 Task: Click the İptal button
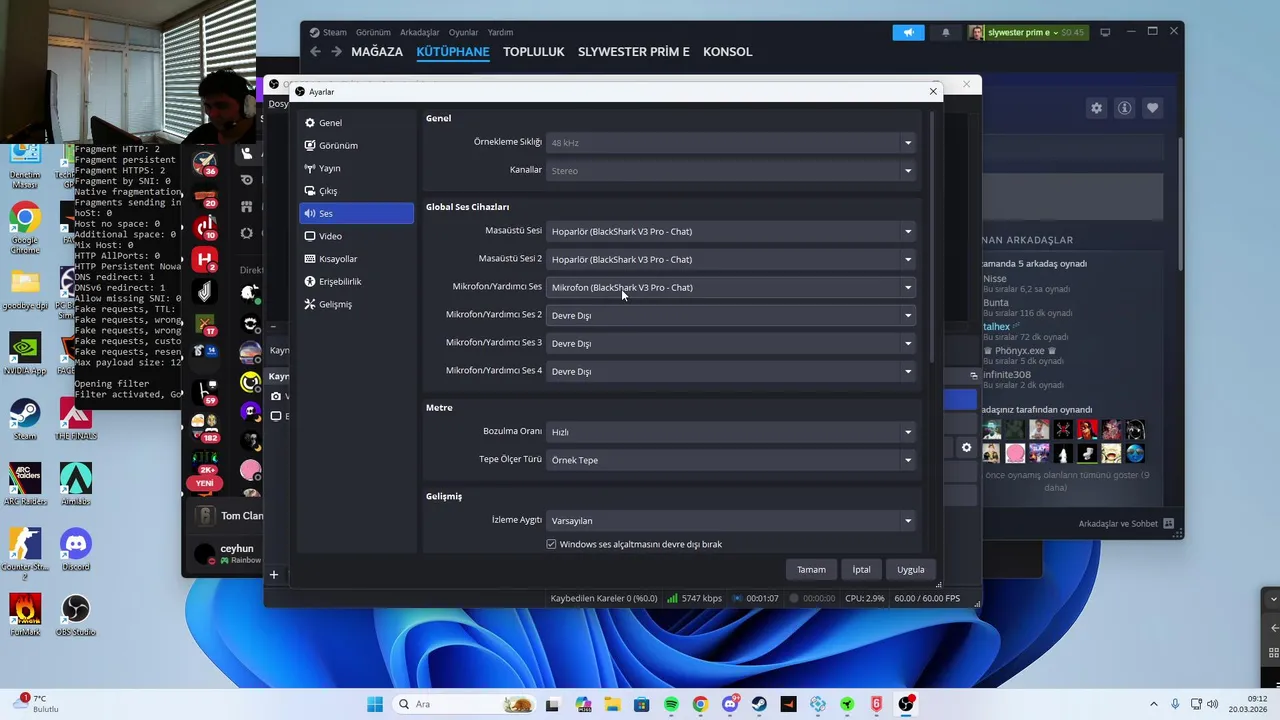[861, 569]
